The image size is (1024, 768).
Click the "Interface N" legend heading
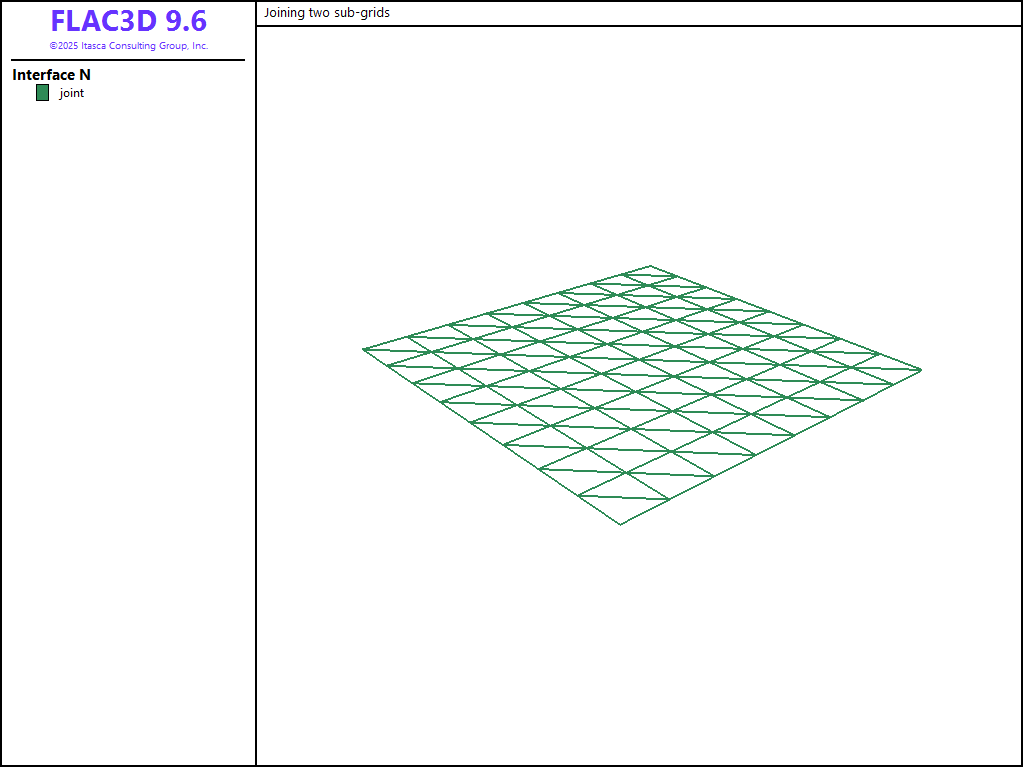coord(52,75)
